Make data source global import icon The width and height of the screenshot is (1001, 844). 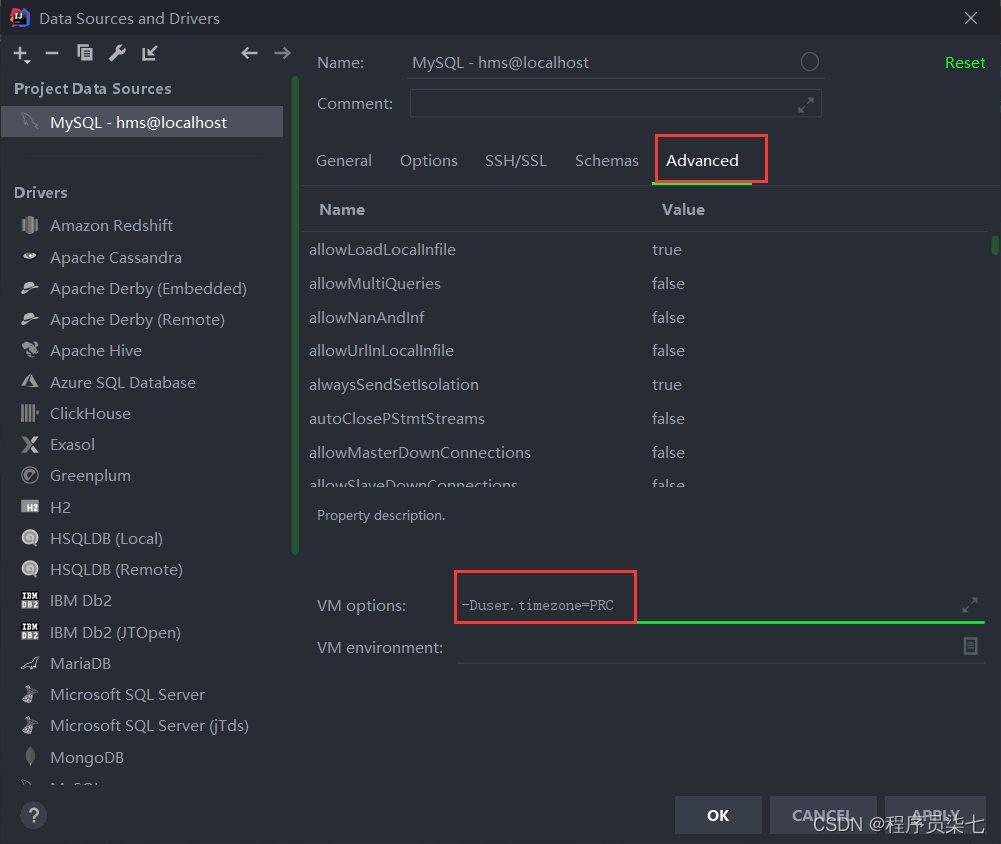[149, 54]
